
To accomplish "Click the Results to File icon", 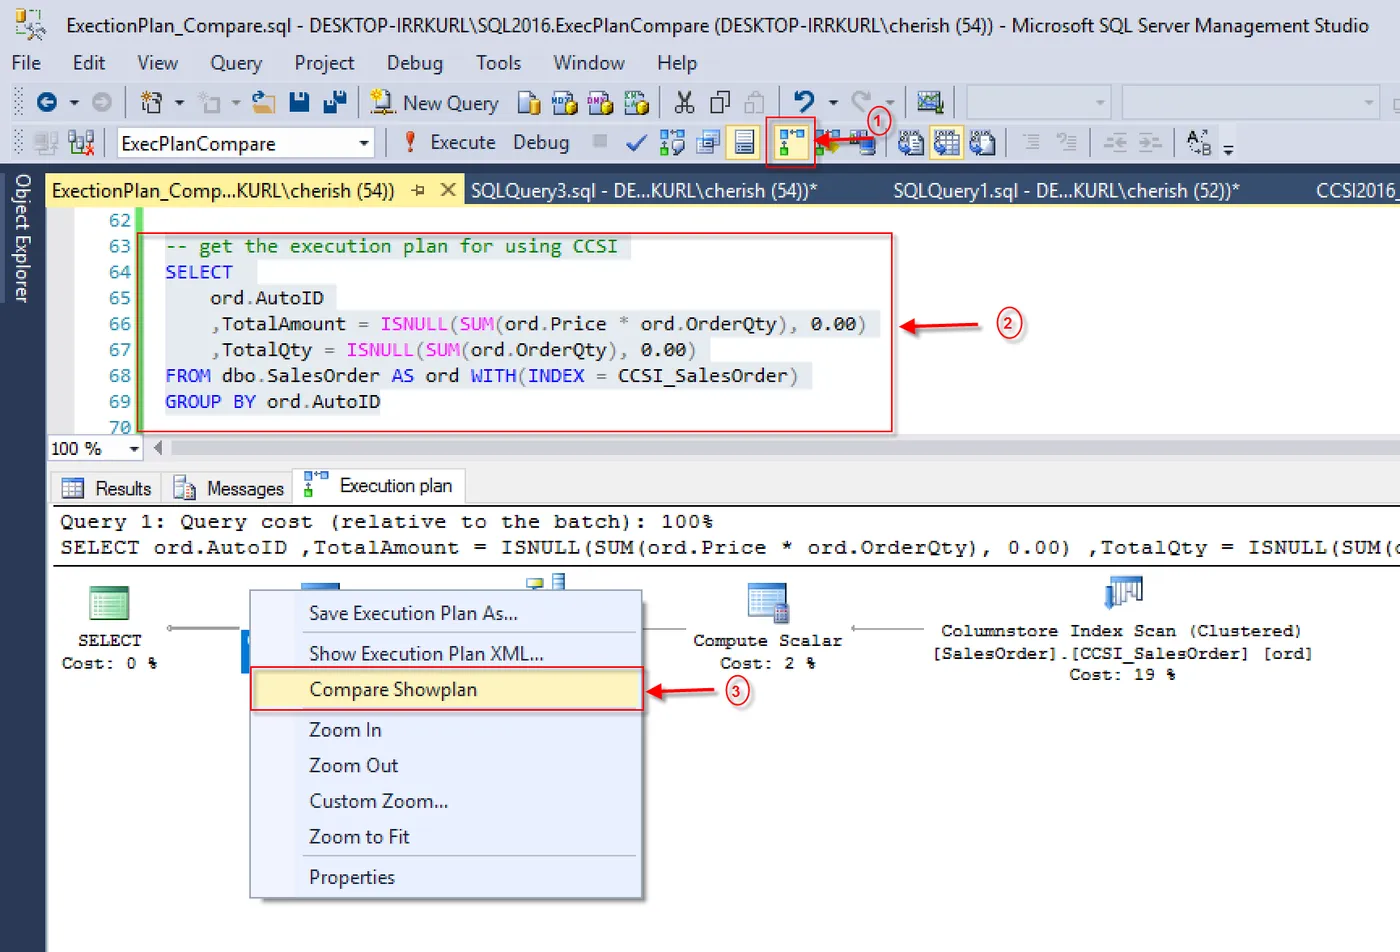I will pyautogui.click(x=982, y=143).
